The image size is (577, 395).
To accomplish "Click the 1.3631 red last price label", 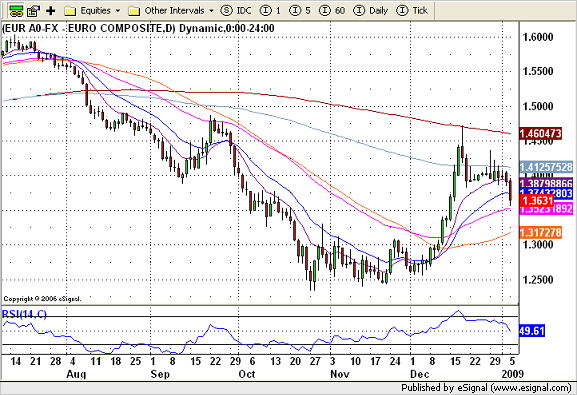I will pyautogui.click(x=537, y=201).
